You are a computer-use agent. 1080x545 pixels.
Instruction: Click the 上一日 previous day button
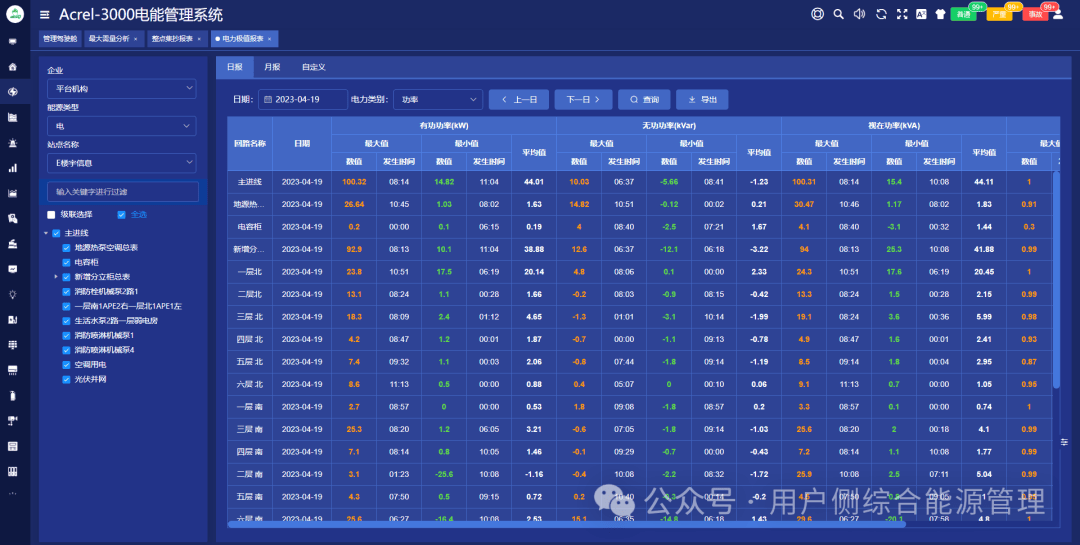pyautogui.click(x=519, y=99)
